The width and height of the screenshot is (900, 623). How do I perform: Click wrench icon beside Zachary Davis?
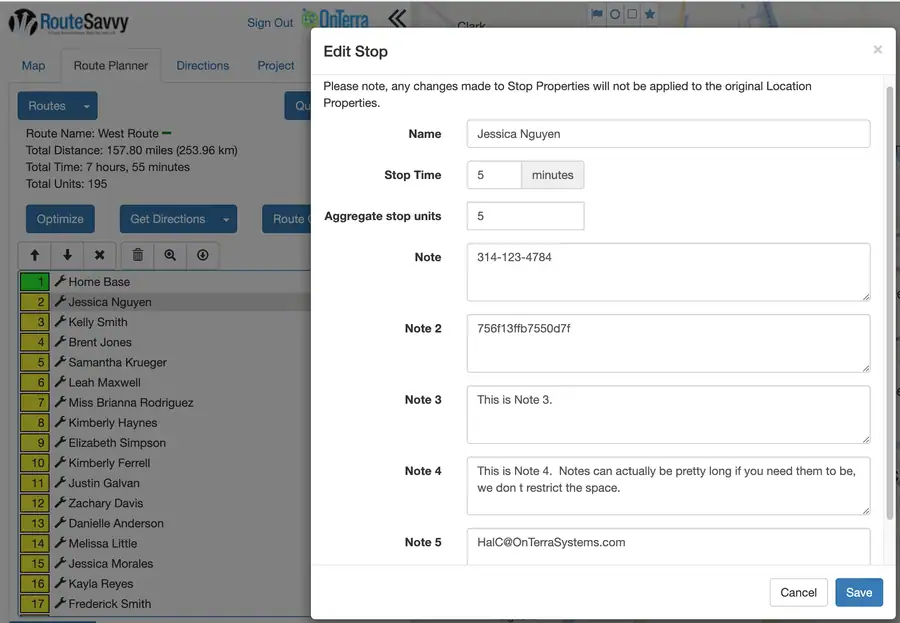coord(60,502)
